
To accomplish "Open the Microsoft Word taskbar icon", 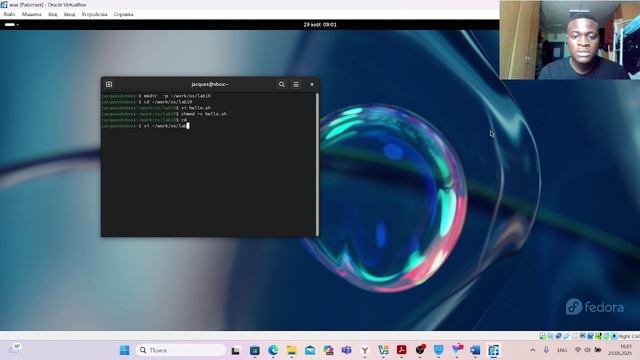I will [x=475, y=350].
